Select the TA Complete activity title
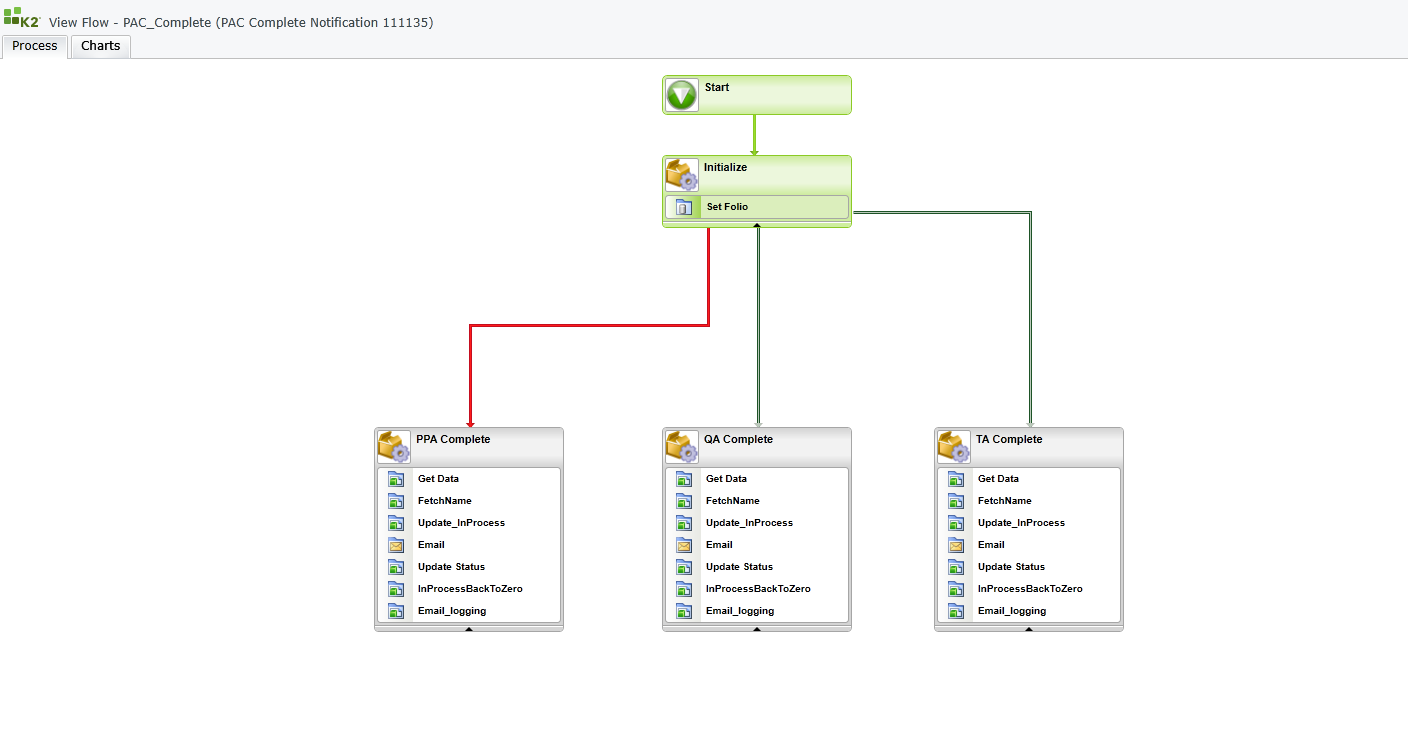Viewport: 1408px width, 742px height. point(1009,440)
